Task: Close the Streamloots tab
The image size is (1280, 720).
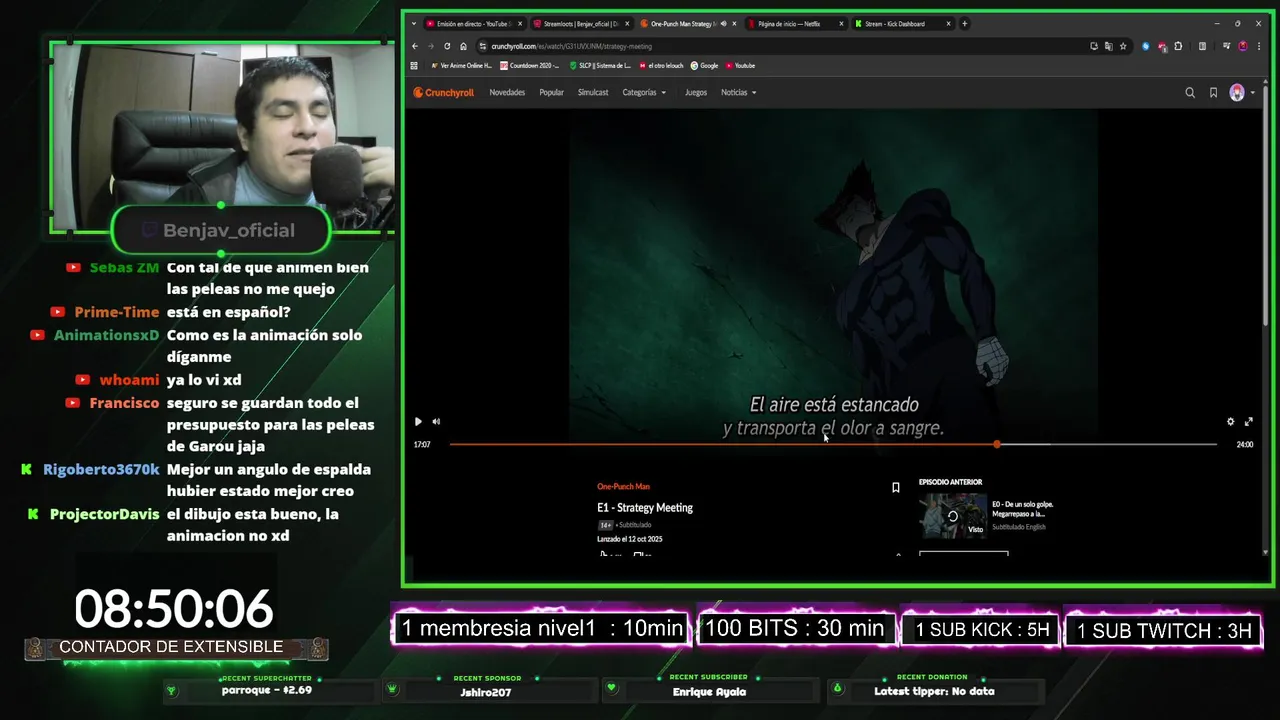Action: point(627,24)
